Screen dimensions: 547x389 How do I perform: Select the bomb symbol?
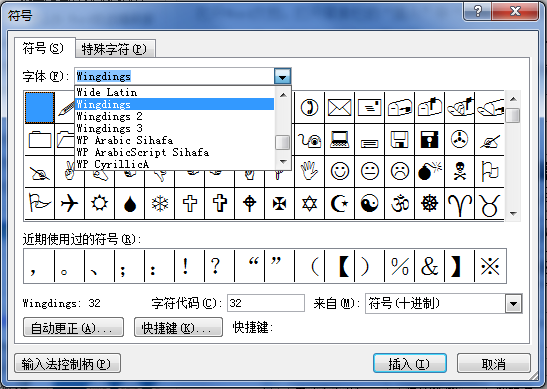(429, 171)
